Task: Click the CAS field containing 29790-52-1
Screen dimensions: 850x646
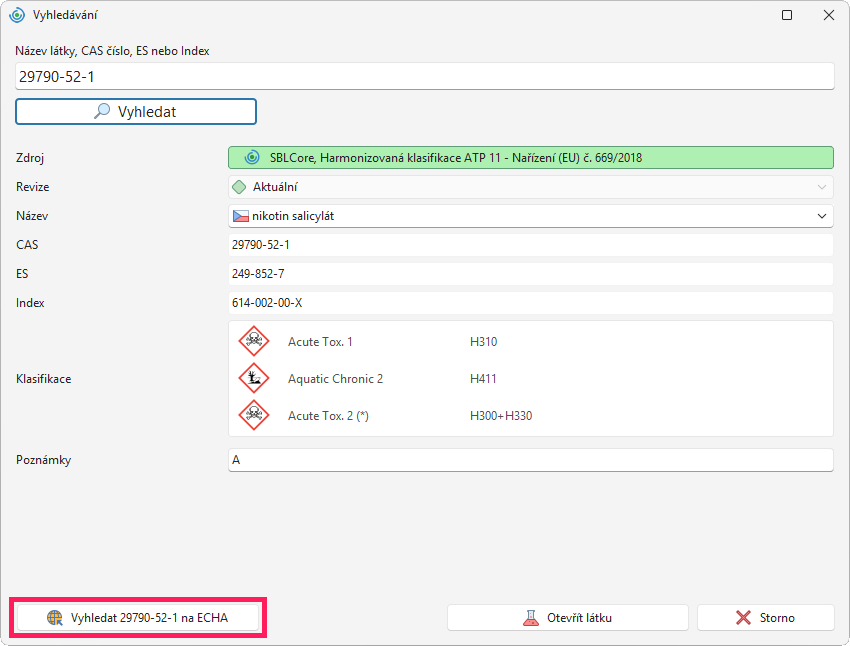Action: click(x=531, y=245)
